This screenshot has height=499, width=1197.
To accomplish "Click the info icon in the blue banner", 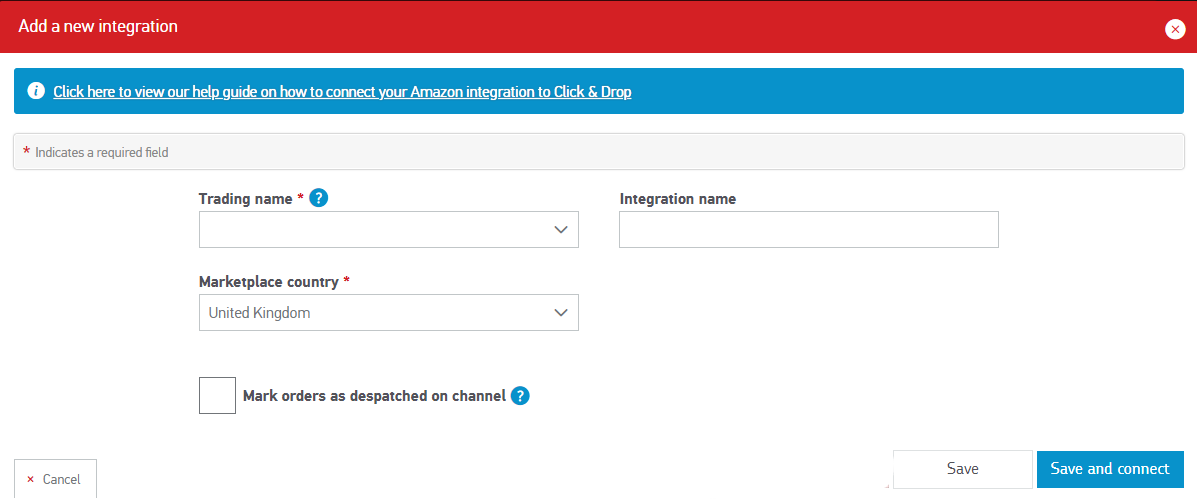I will (36, 91).
